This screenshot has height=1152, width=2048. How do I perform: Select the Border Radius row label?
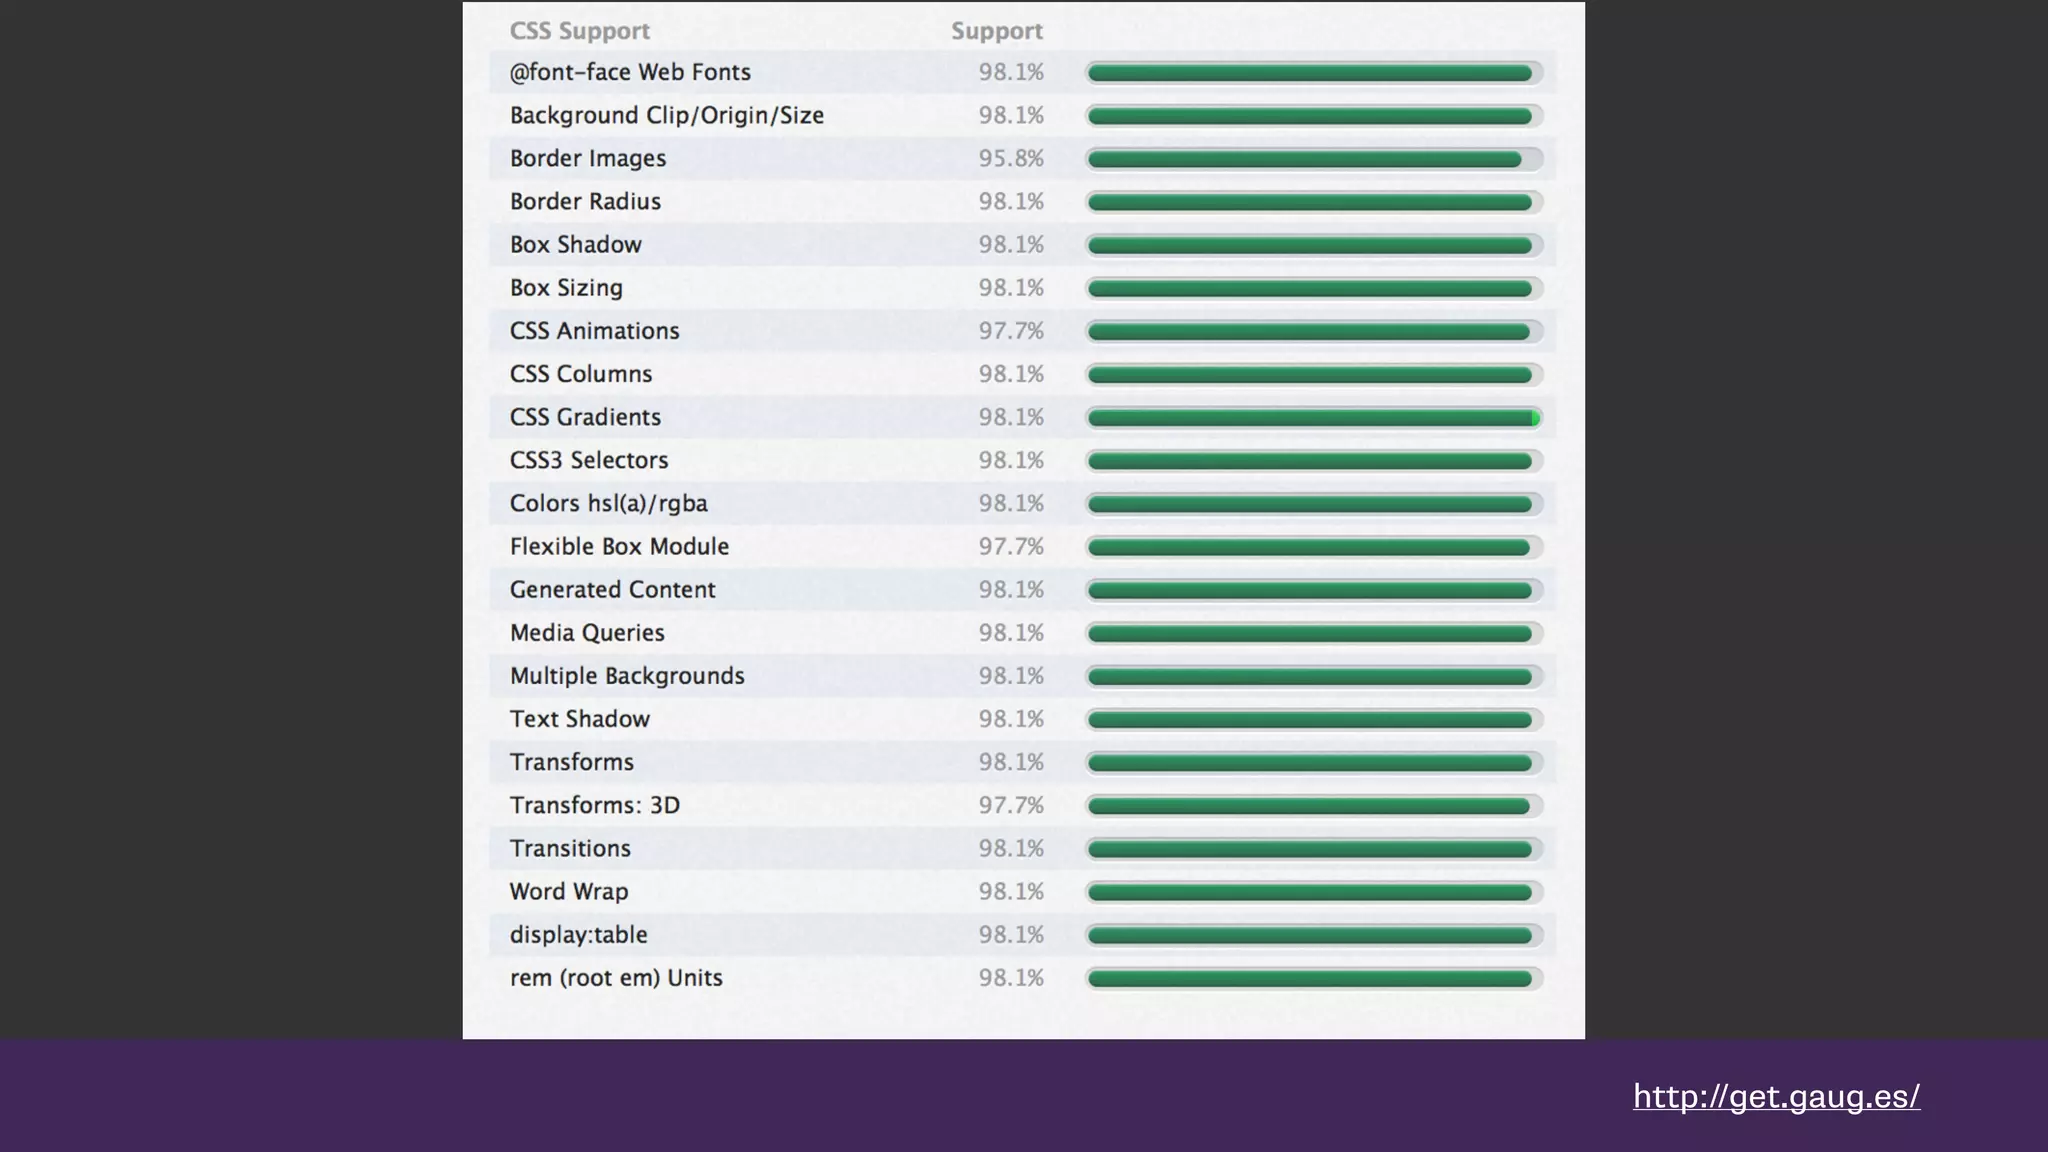[x=585, y=202]
